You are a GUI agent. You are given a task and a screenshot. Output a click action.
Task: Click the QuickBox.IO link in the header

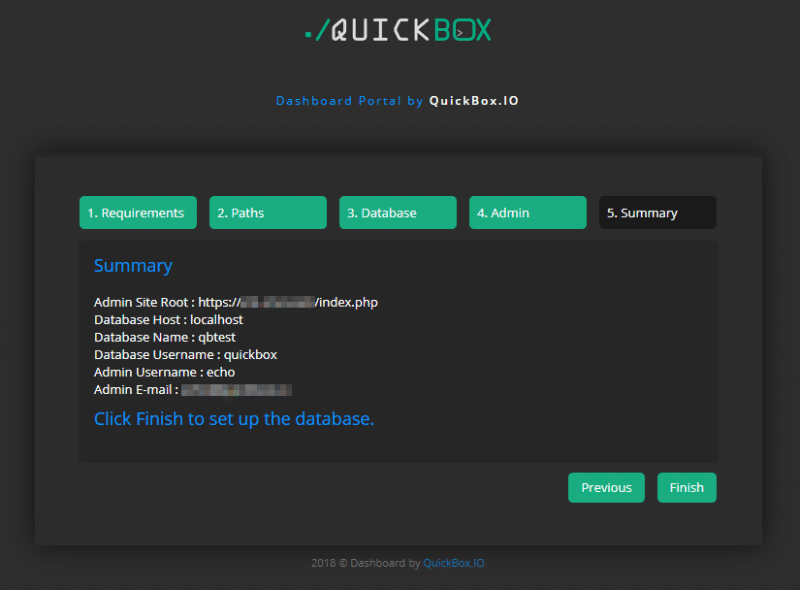[473, 100]
